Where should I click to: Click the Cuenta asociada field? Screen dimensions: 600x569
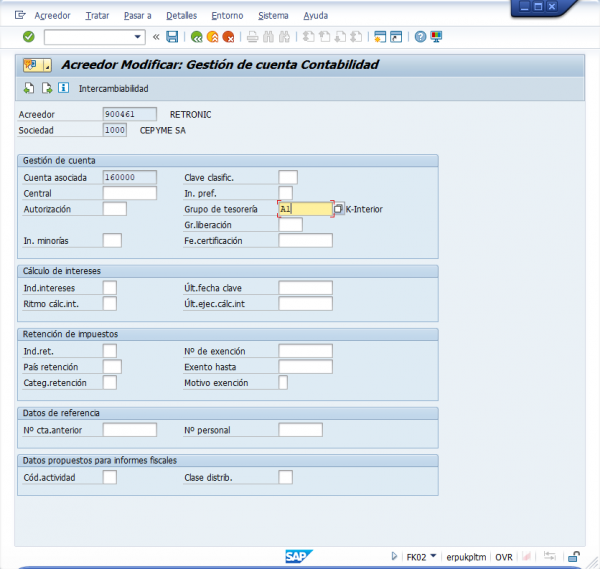pos(130,177)
